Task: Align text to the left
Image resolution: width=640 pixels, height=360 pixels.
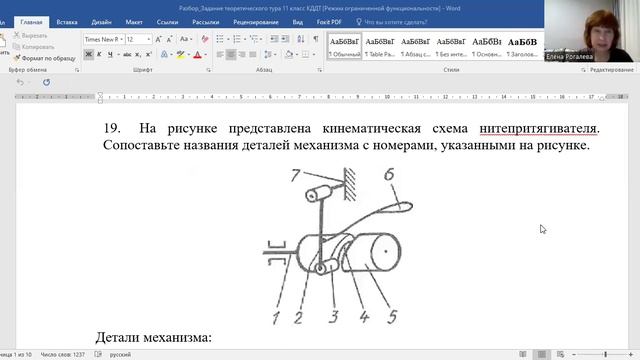Action: tap(220, 54)
